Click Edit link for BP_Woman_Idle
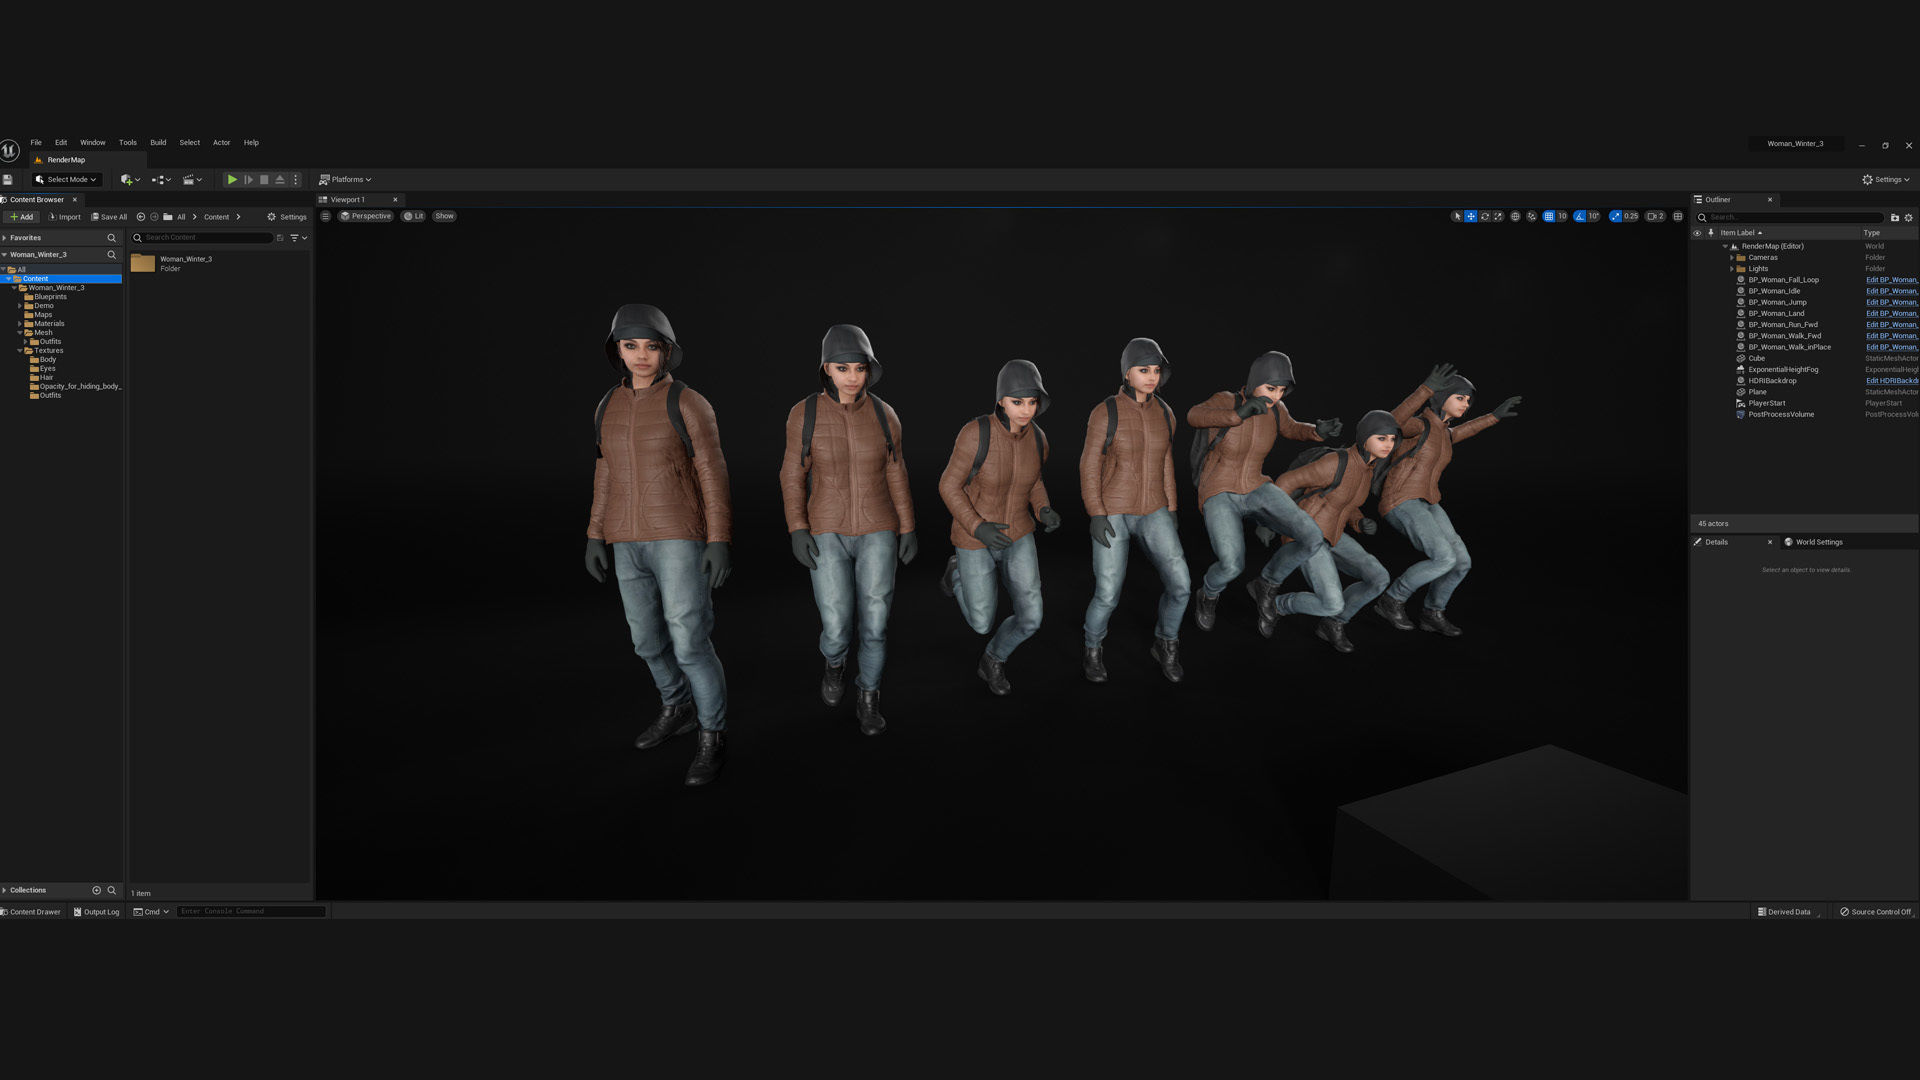Image resolution: width=1920 pixels, height=1080 pixels. pos(1890,291)
